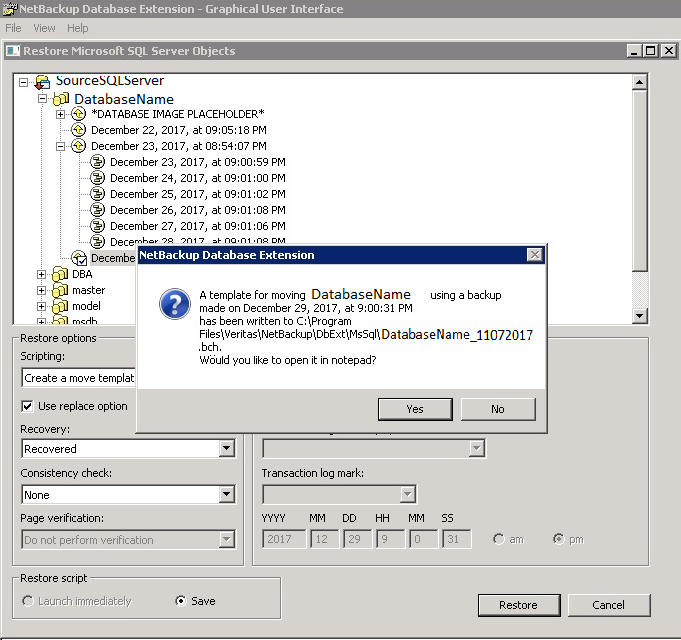The width and height of the screenshot is (681, 640).
Task: Click the DBA database folder icon
Action: [x=60, y=274]
